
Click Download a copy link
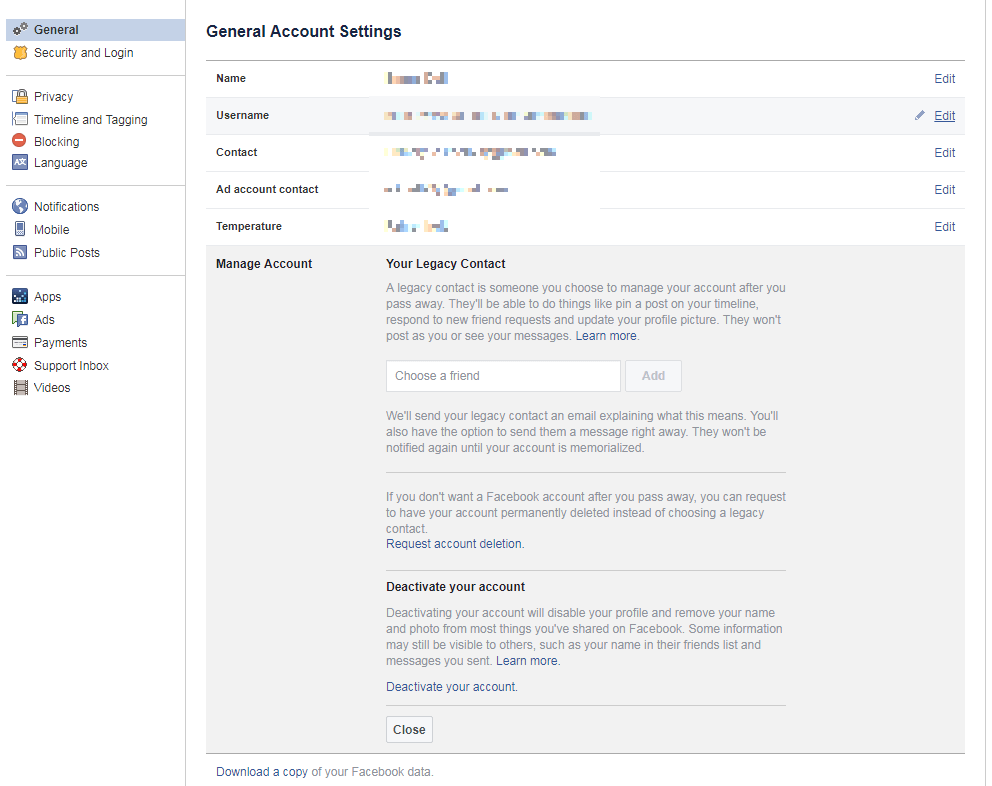pos(262,771)
